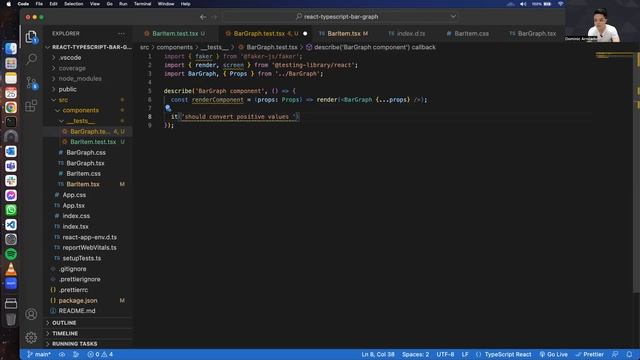Screen dimensions: 640x360
Task: Expand the RUNNING TASKS section
Action: pyautogui.click(x=74, y=344)
